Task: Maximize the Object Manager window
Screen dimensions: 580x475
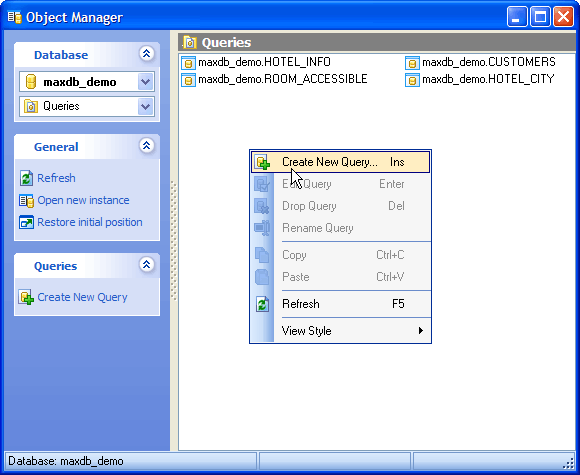Action: point(540,17)
